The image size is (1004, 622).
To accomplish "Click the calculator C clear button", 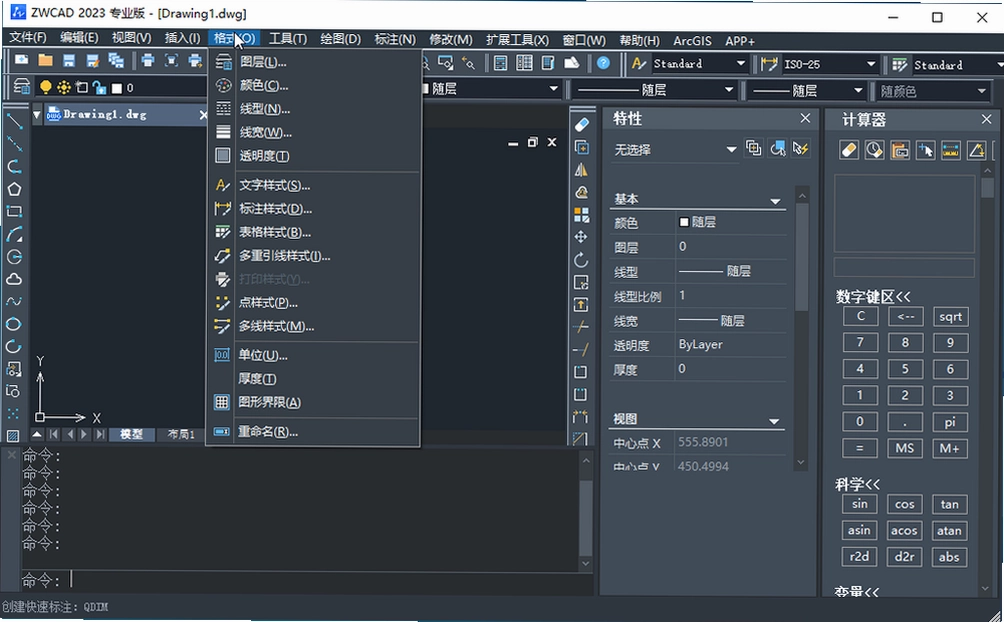I will coord(860,316).
